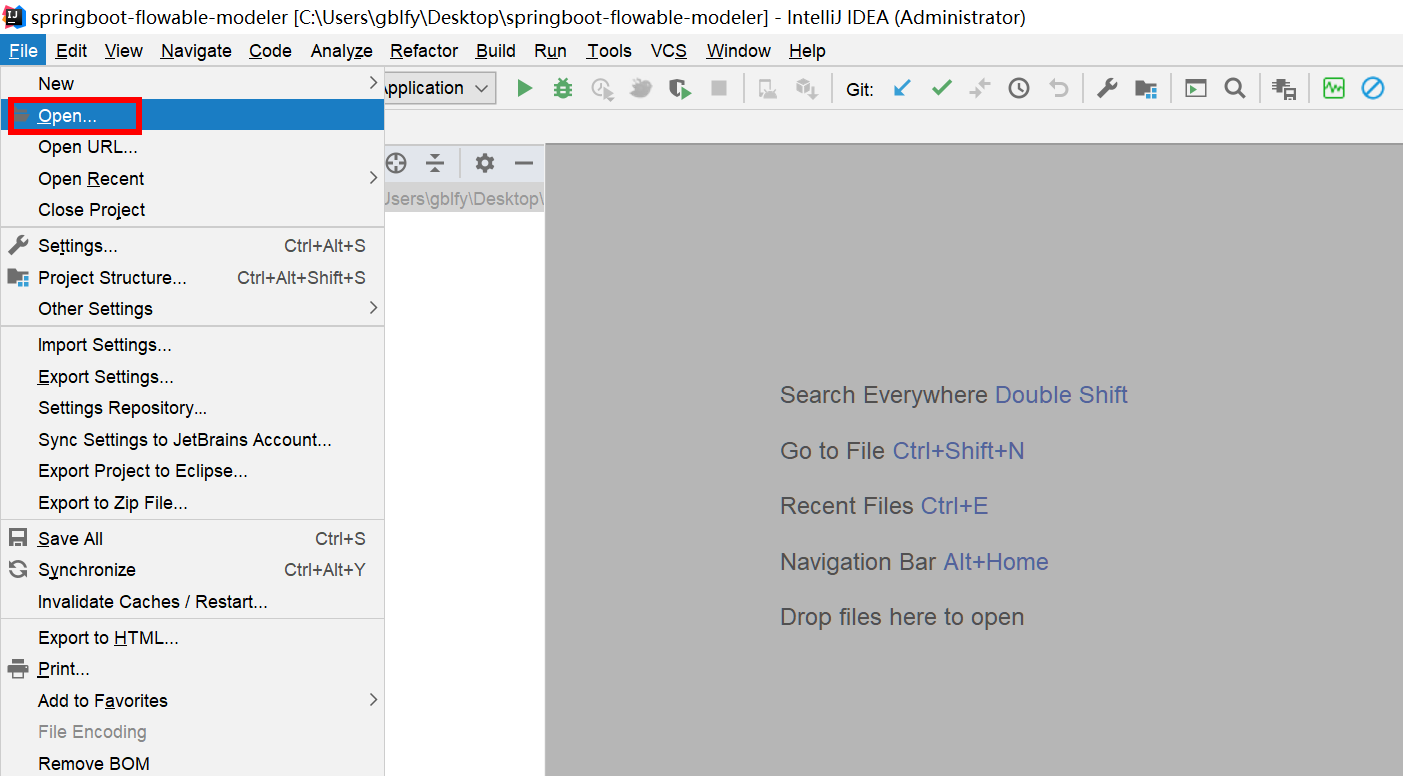
Task: Select Print... menu entry
Action: point(192,669)
